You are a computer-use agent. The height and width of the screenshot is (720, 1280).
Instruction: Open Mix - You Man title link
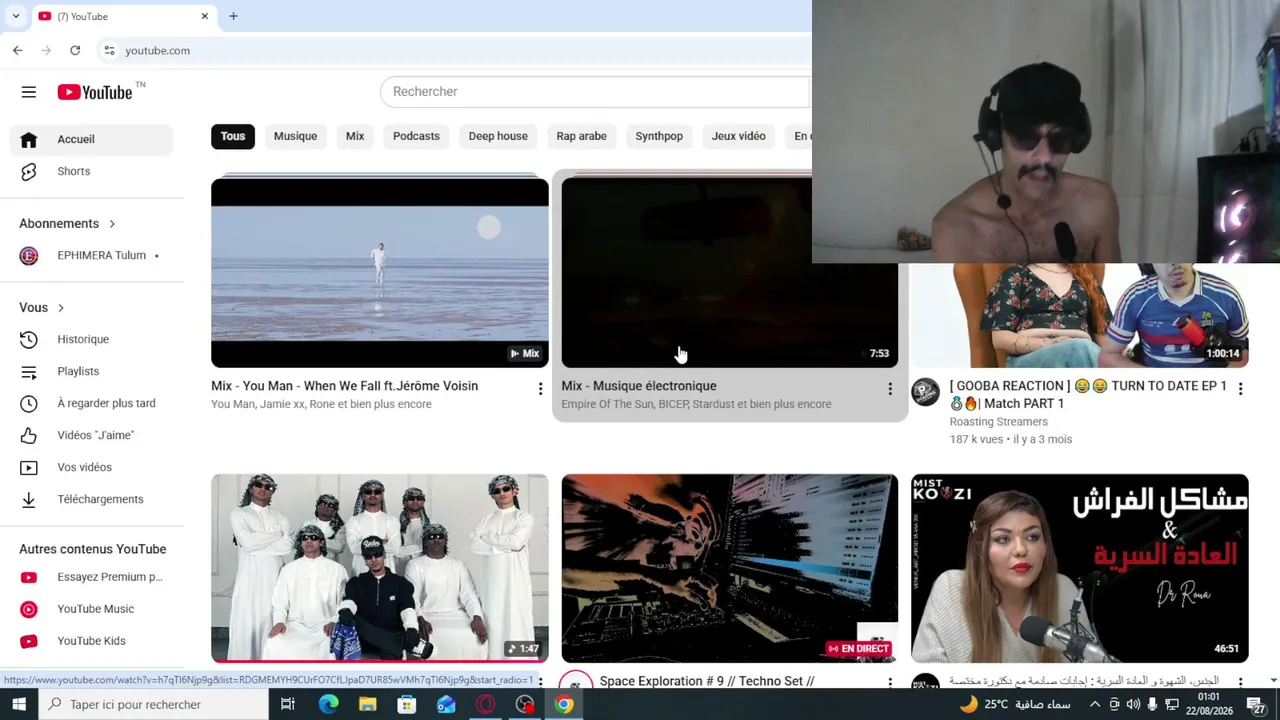[x=344, y=386]
